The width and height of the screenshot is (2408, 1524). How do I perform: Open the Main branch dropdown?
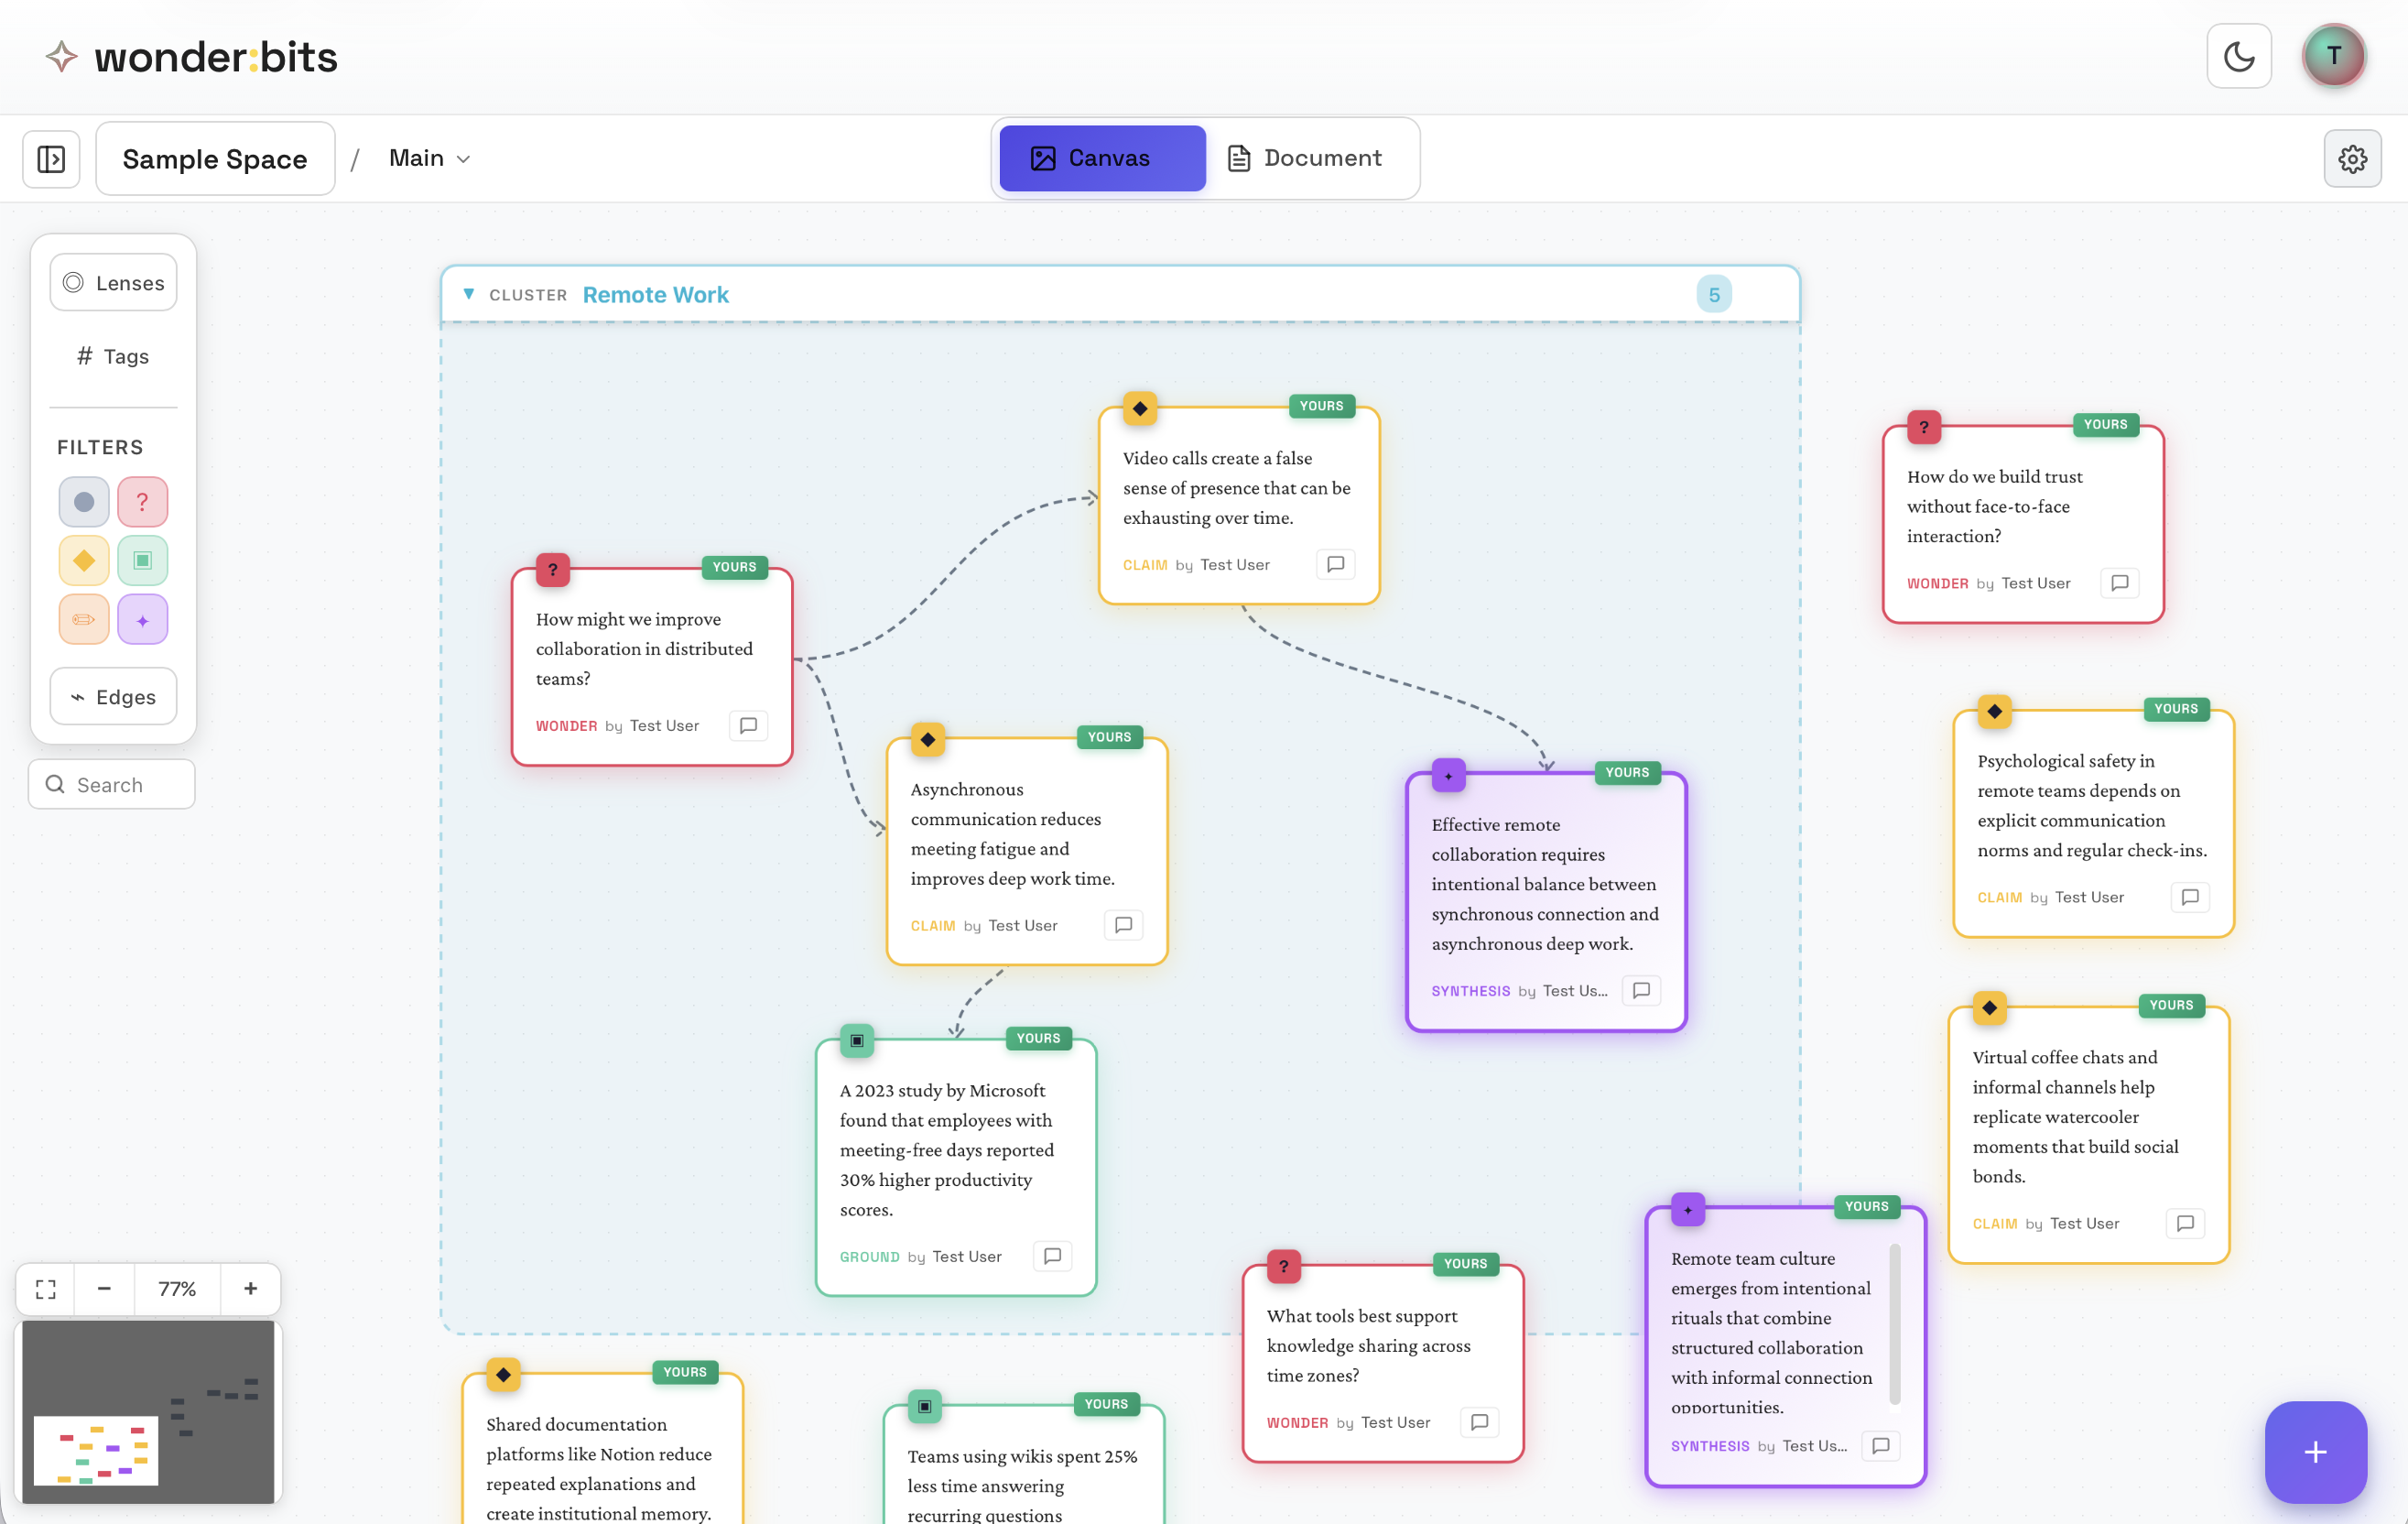coord(429,158)
